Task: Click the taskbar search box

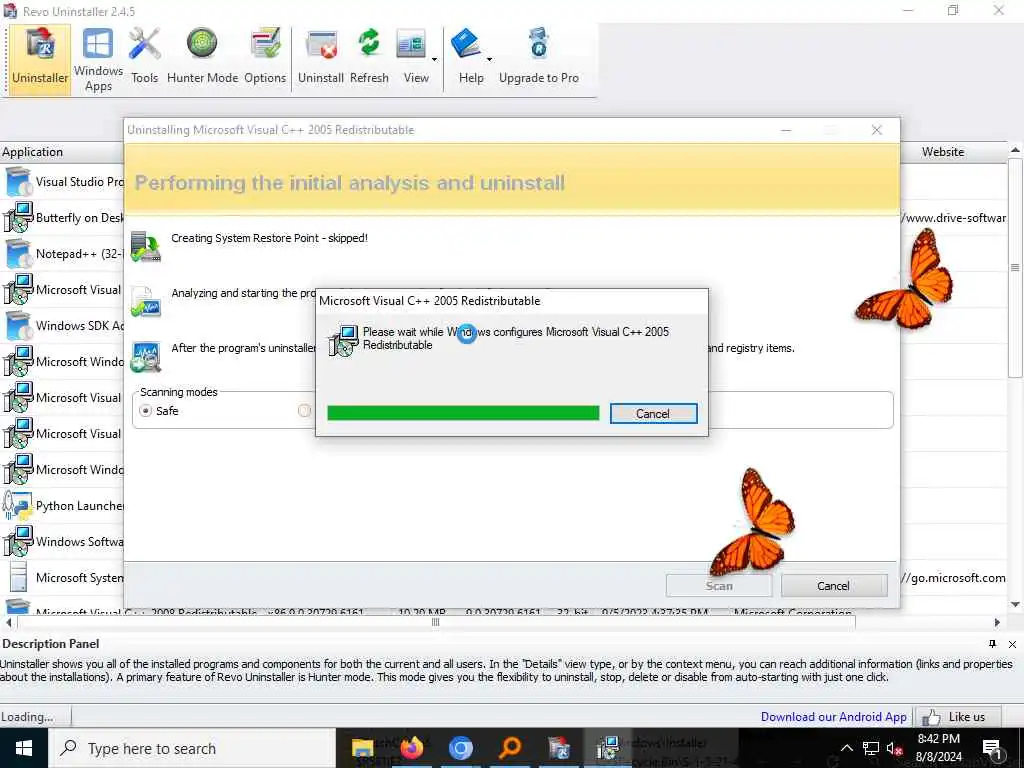Action: point(192,748)
